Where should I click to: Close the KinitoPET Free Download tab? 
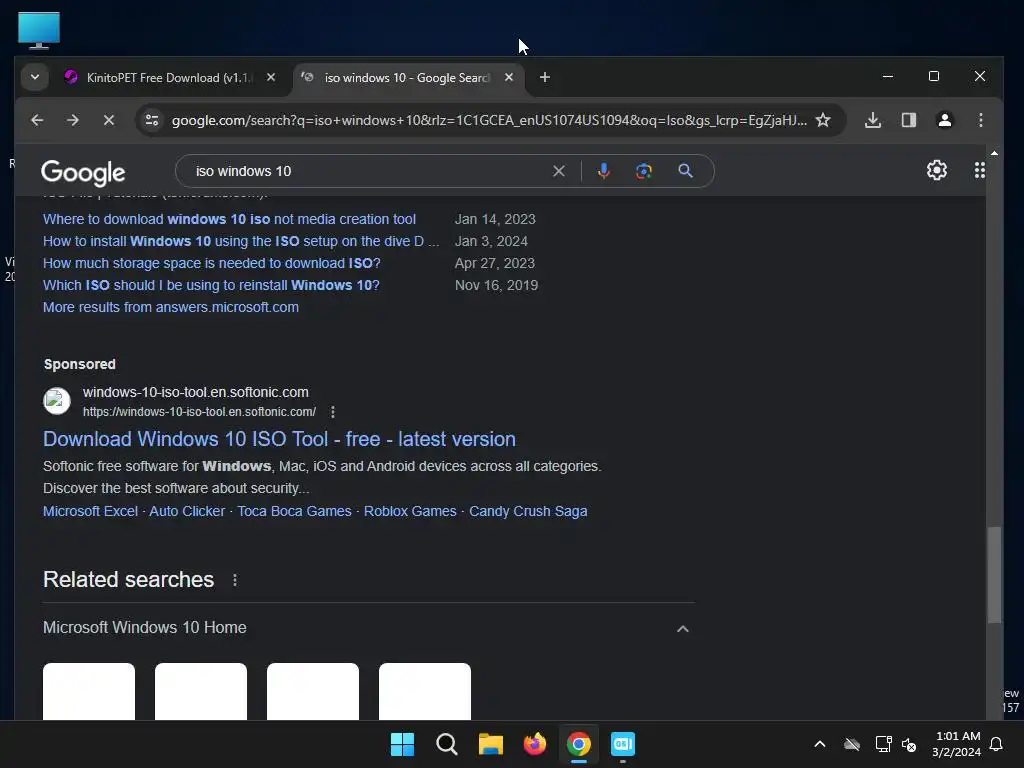pos(271,77)
